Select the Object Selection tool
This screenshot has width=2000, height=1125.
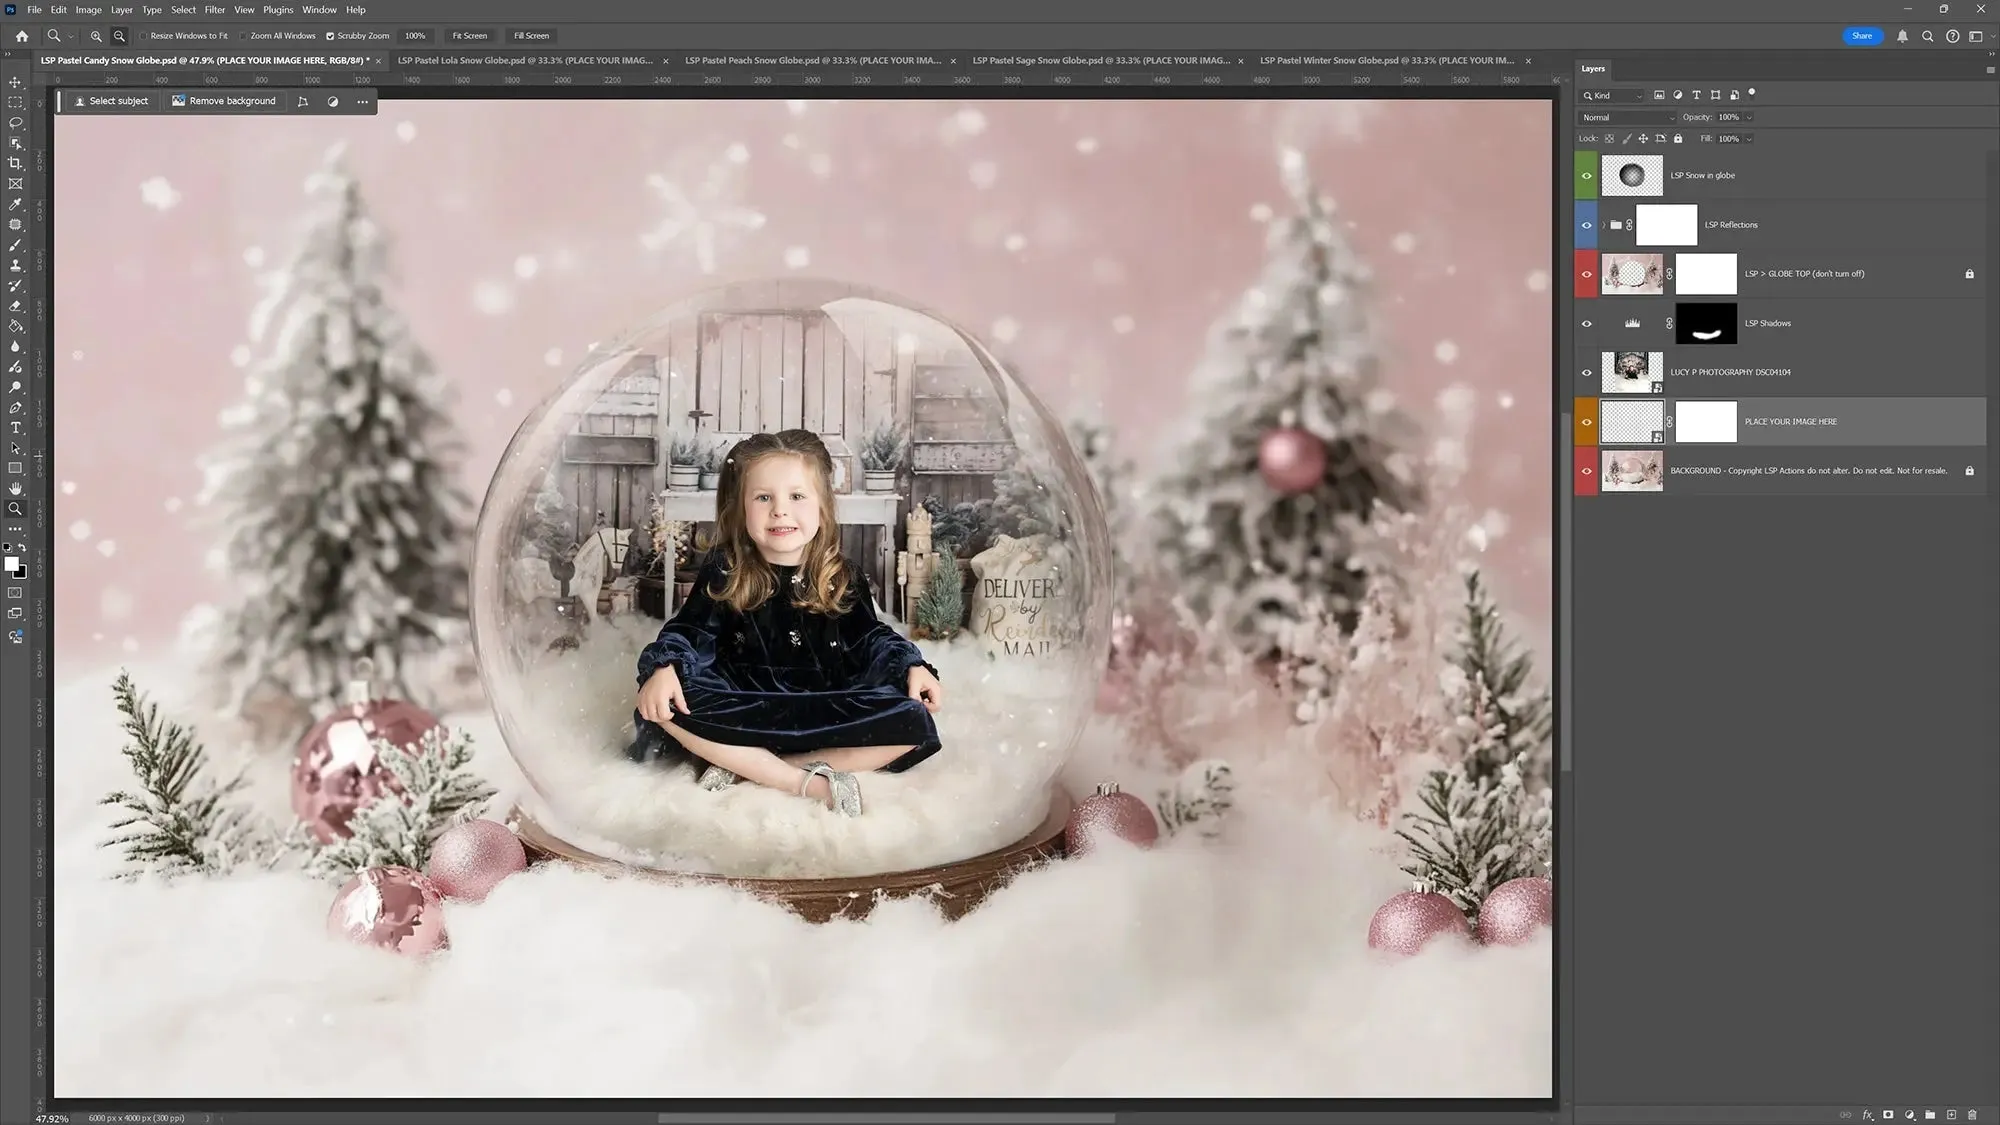click(15, 143)
